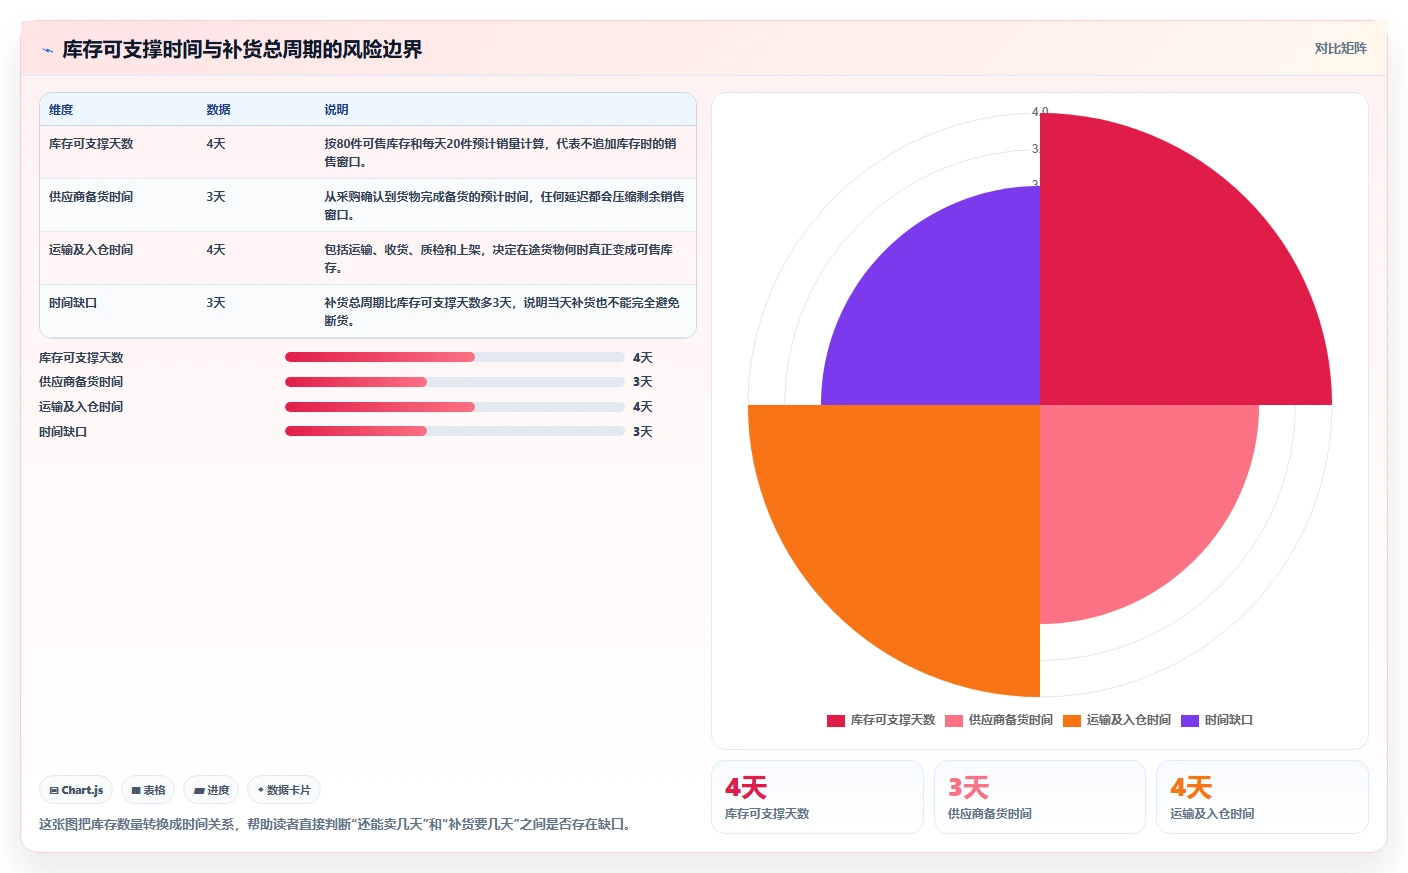Select the 库存可支撑天数 table row label
Viewport: 1408px width, 873px height.
[x=91, y=144]
